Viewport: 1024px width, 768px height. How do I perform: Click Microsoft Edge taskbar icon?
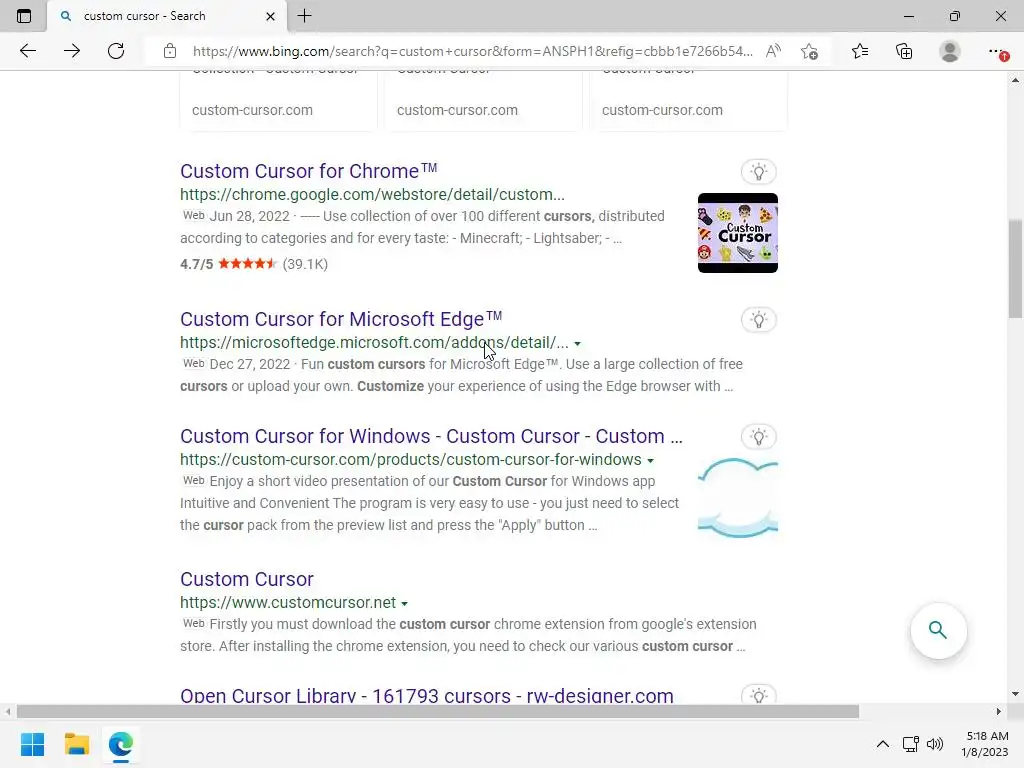coord(121,744)
